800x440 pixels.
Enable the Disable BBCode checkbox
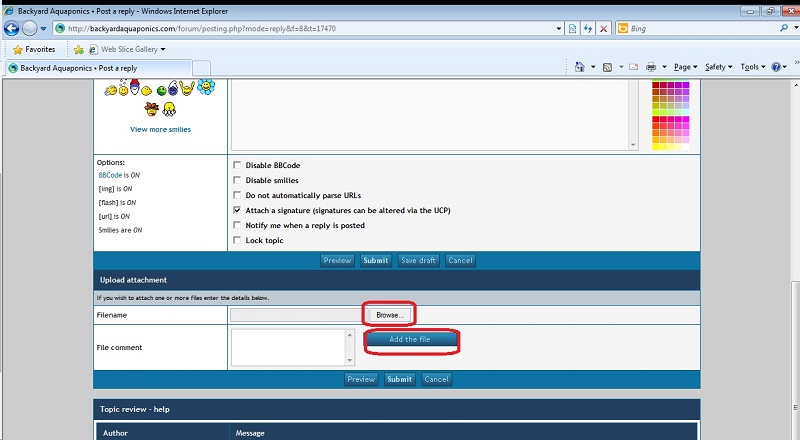(237, 165)
